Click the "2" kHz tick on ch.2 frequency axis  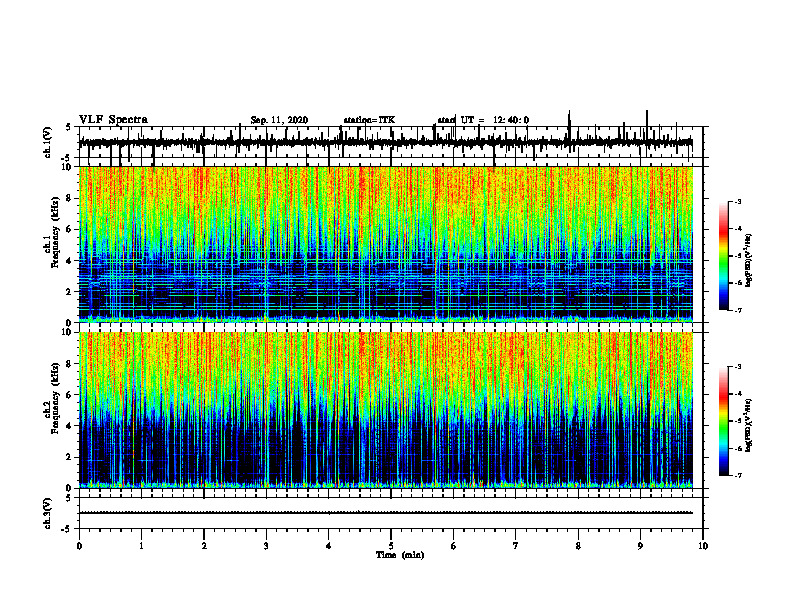pos(69,457)
